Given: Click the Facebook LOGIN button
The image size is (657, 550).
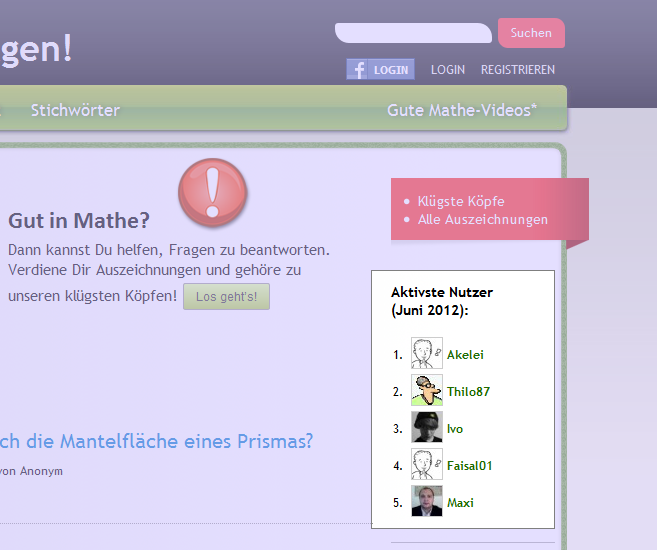Looking at the screenshot, I should click(380, 70).
